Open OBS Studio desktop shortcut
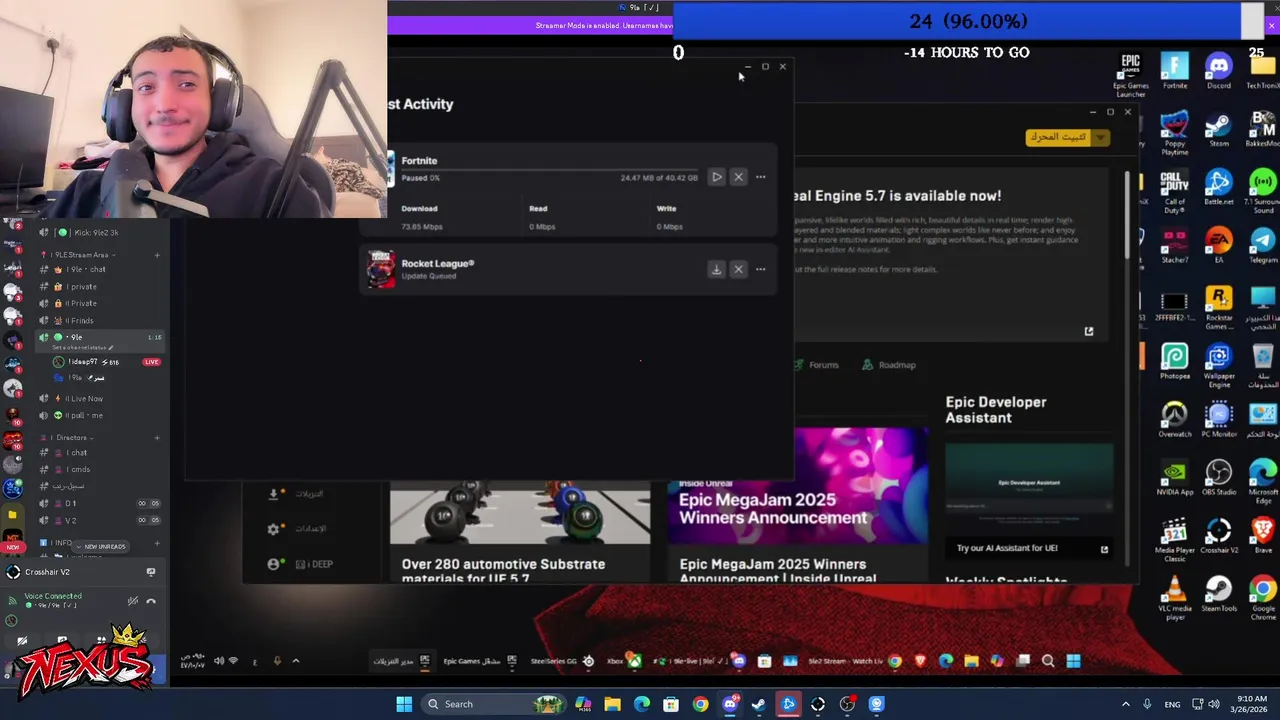 click(1219, 478)
